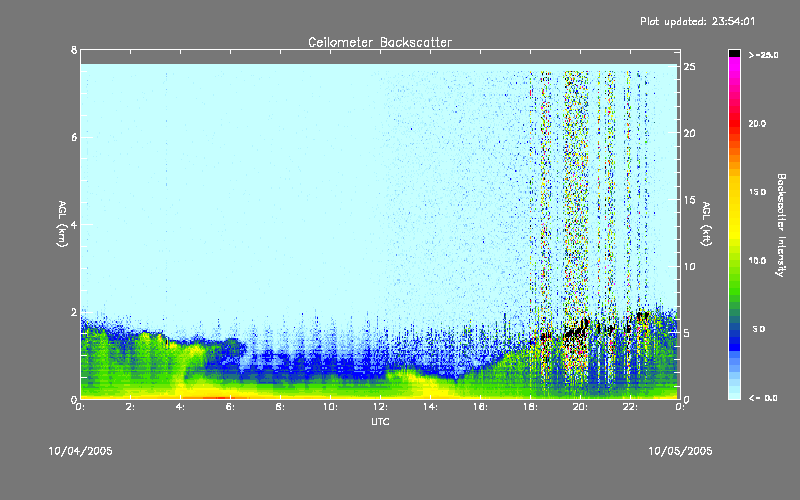Click the black cloud-base return near 20 UTC

(577, 330)
